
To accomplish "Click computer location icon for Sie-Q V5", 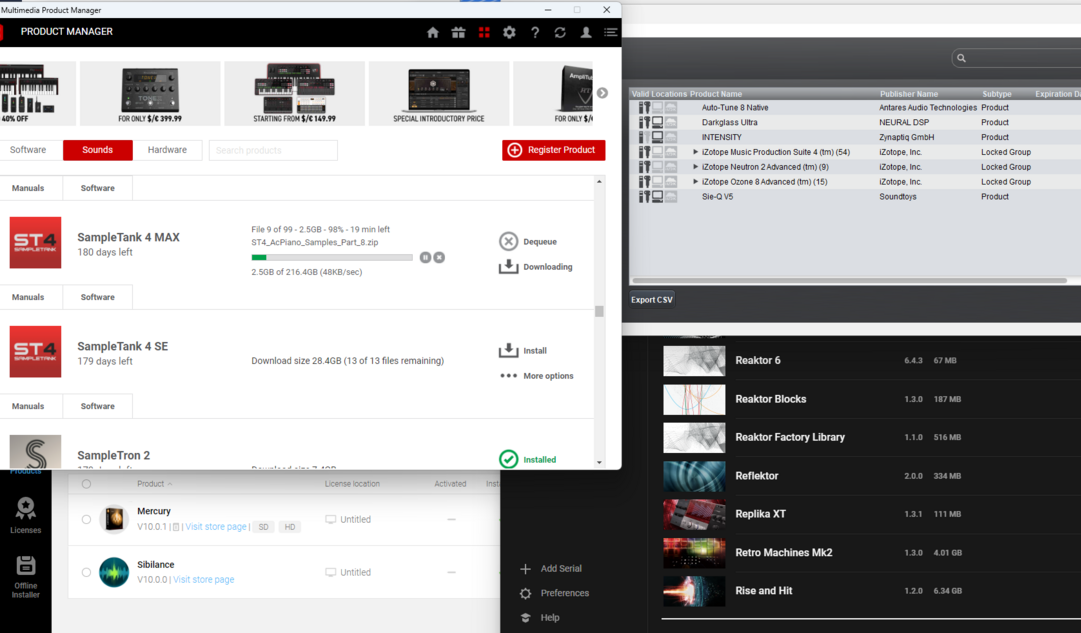I will 658,197.
